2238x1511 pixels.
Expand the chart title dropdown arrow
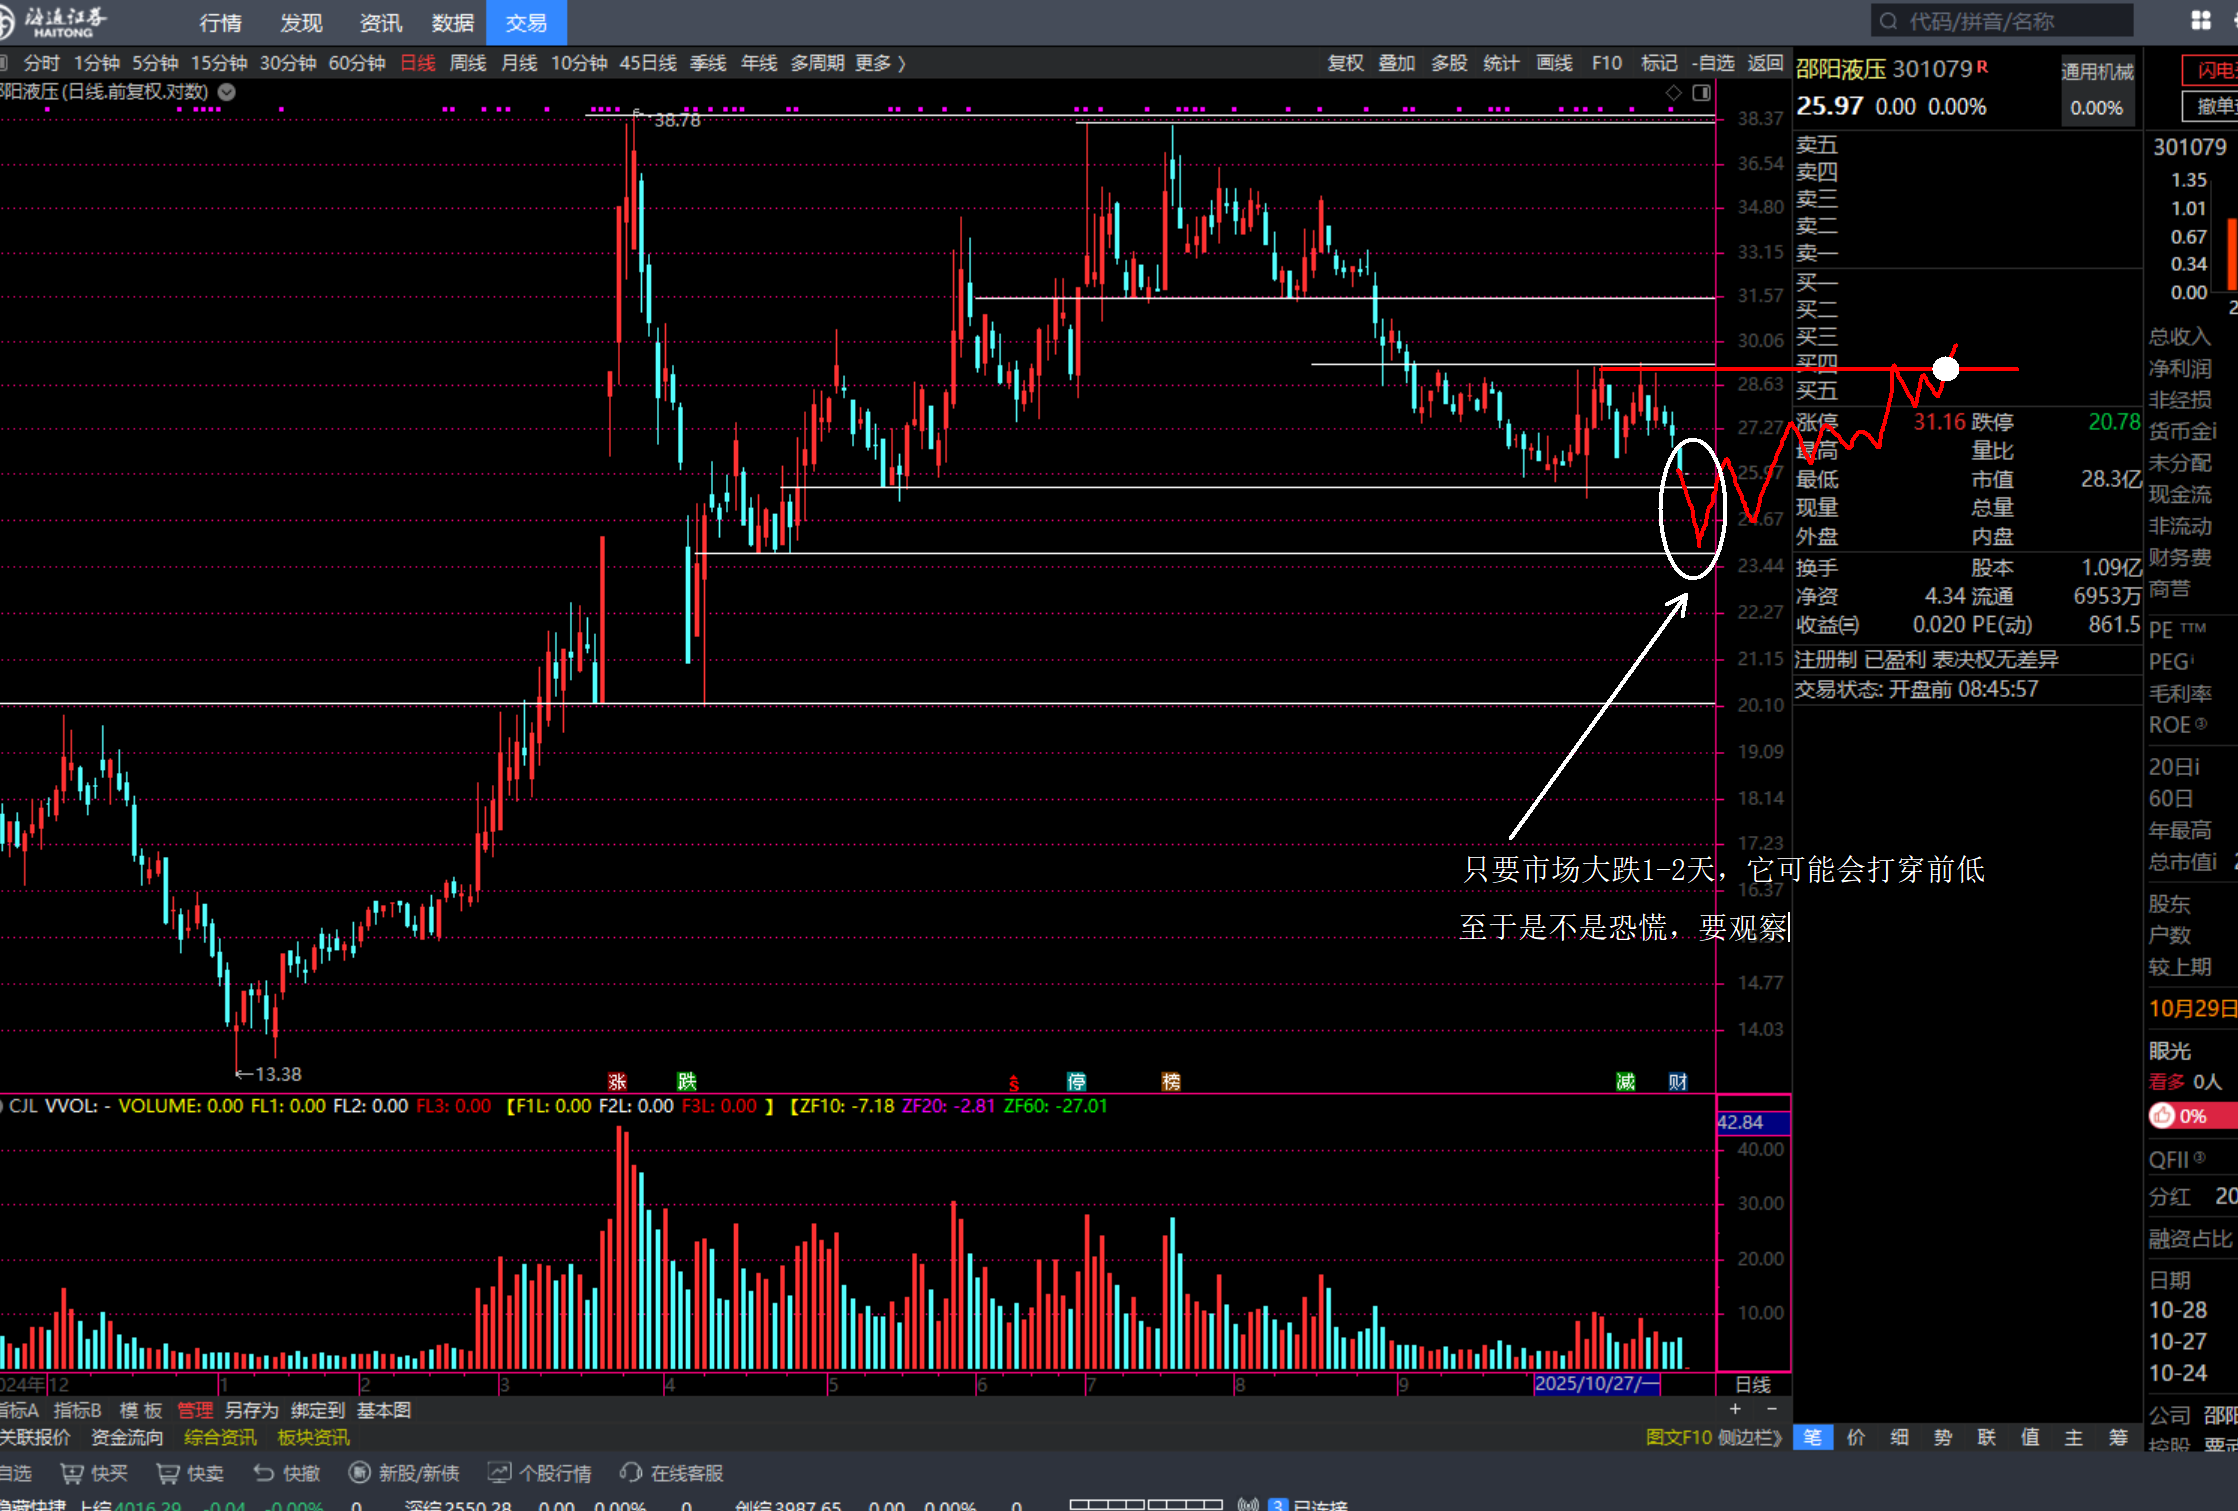pyautogui.click(x=227, y=92)
